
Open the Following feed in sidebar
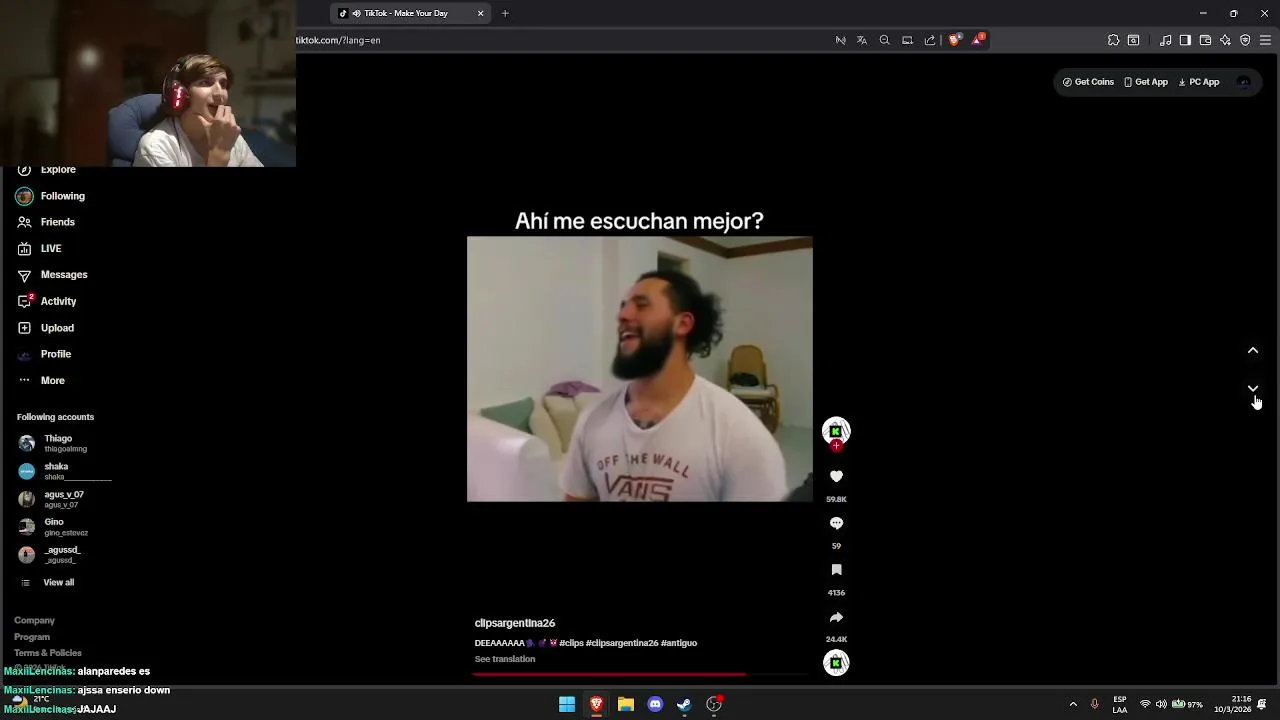click(x=50, y=196)
